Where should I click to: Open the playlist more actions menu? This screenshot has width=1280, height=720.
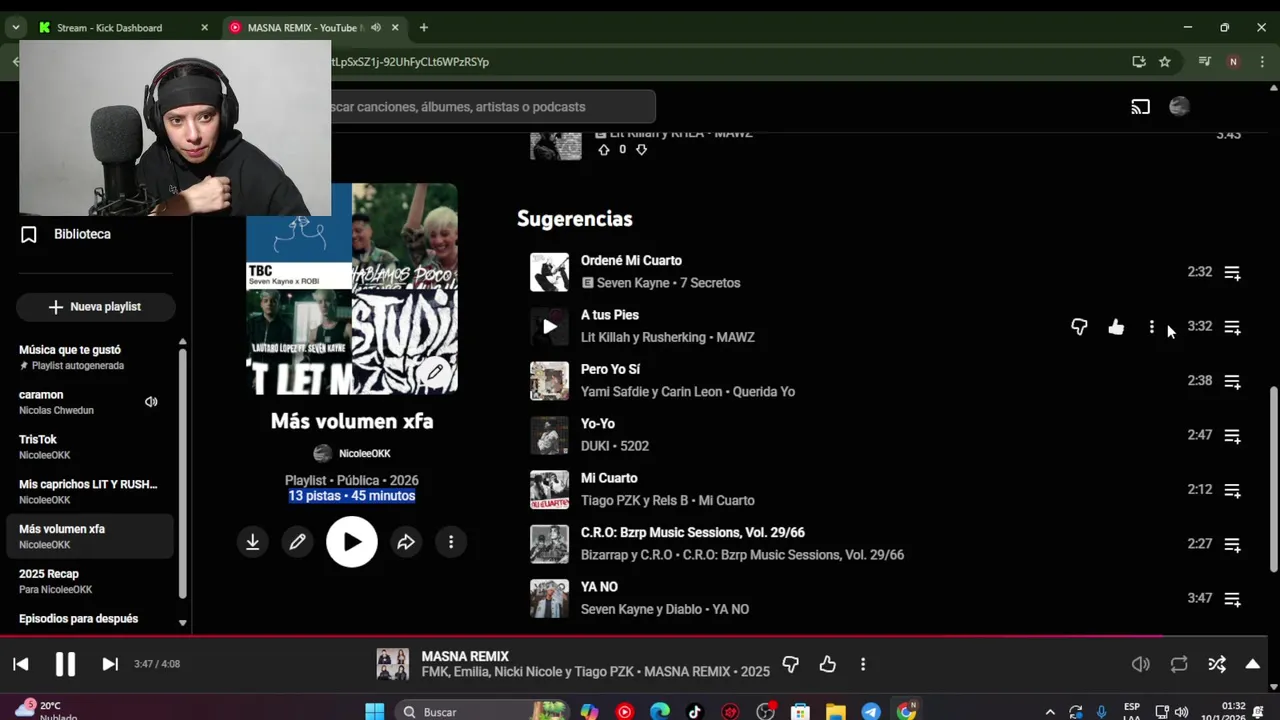pyautogui.click(x=451, y=542)
